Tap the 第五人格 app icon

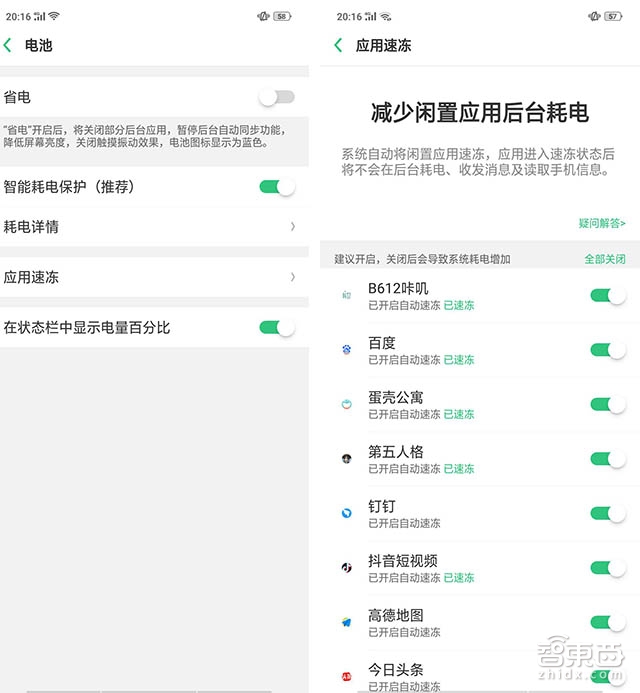347,459
